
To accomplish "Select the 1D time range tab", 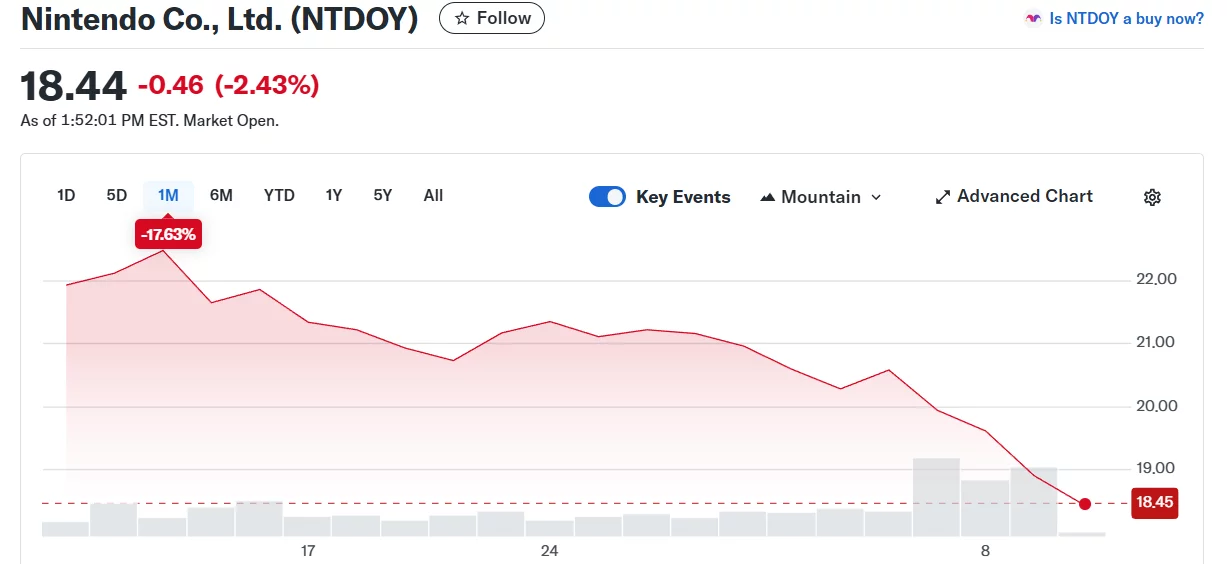I will click(x=66, y=196).
